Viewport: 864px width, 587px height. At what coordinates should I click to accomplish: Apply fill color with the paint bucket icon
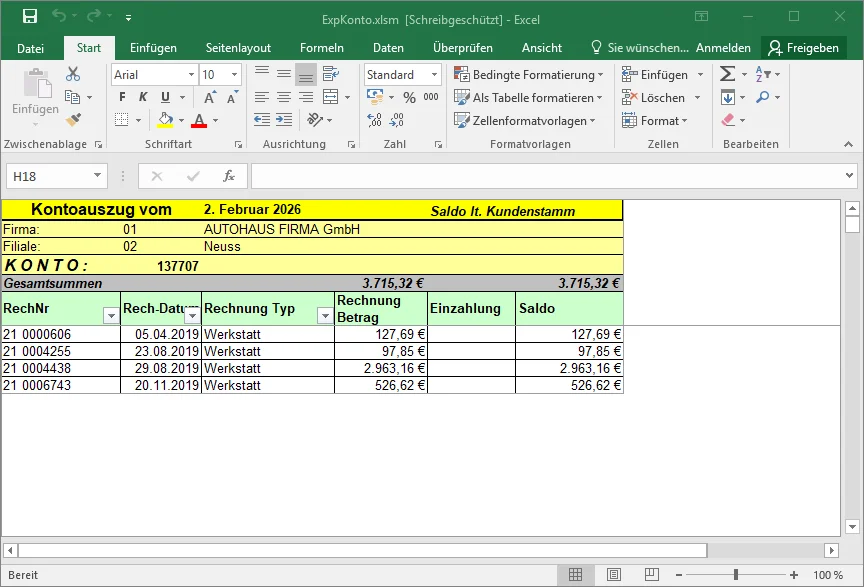165,120
